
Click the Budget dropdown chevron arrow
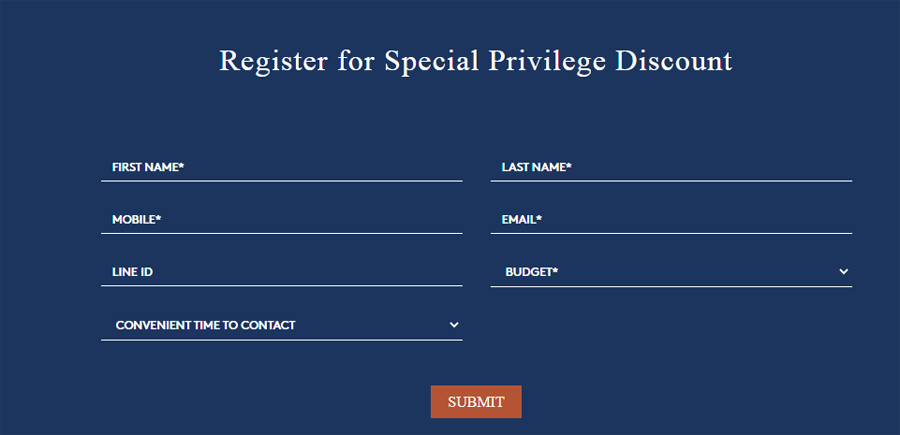click(843, 271)
